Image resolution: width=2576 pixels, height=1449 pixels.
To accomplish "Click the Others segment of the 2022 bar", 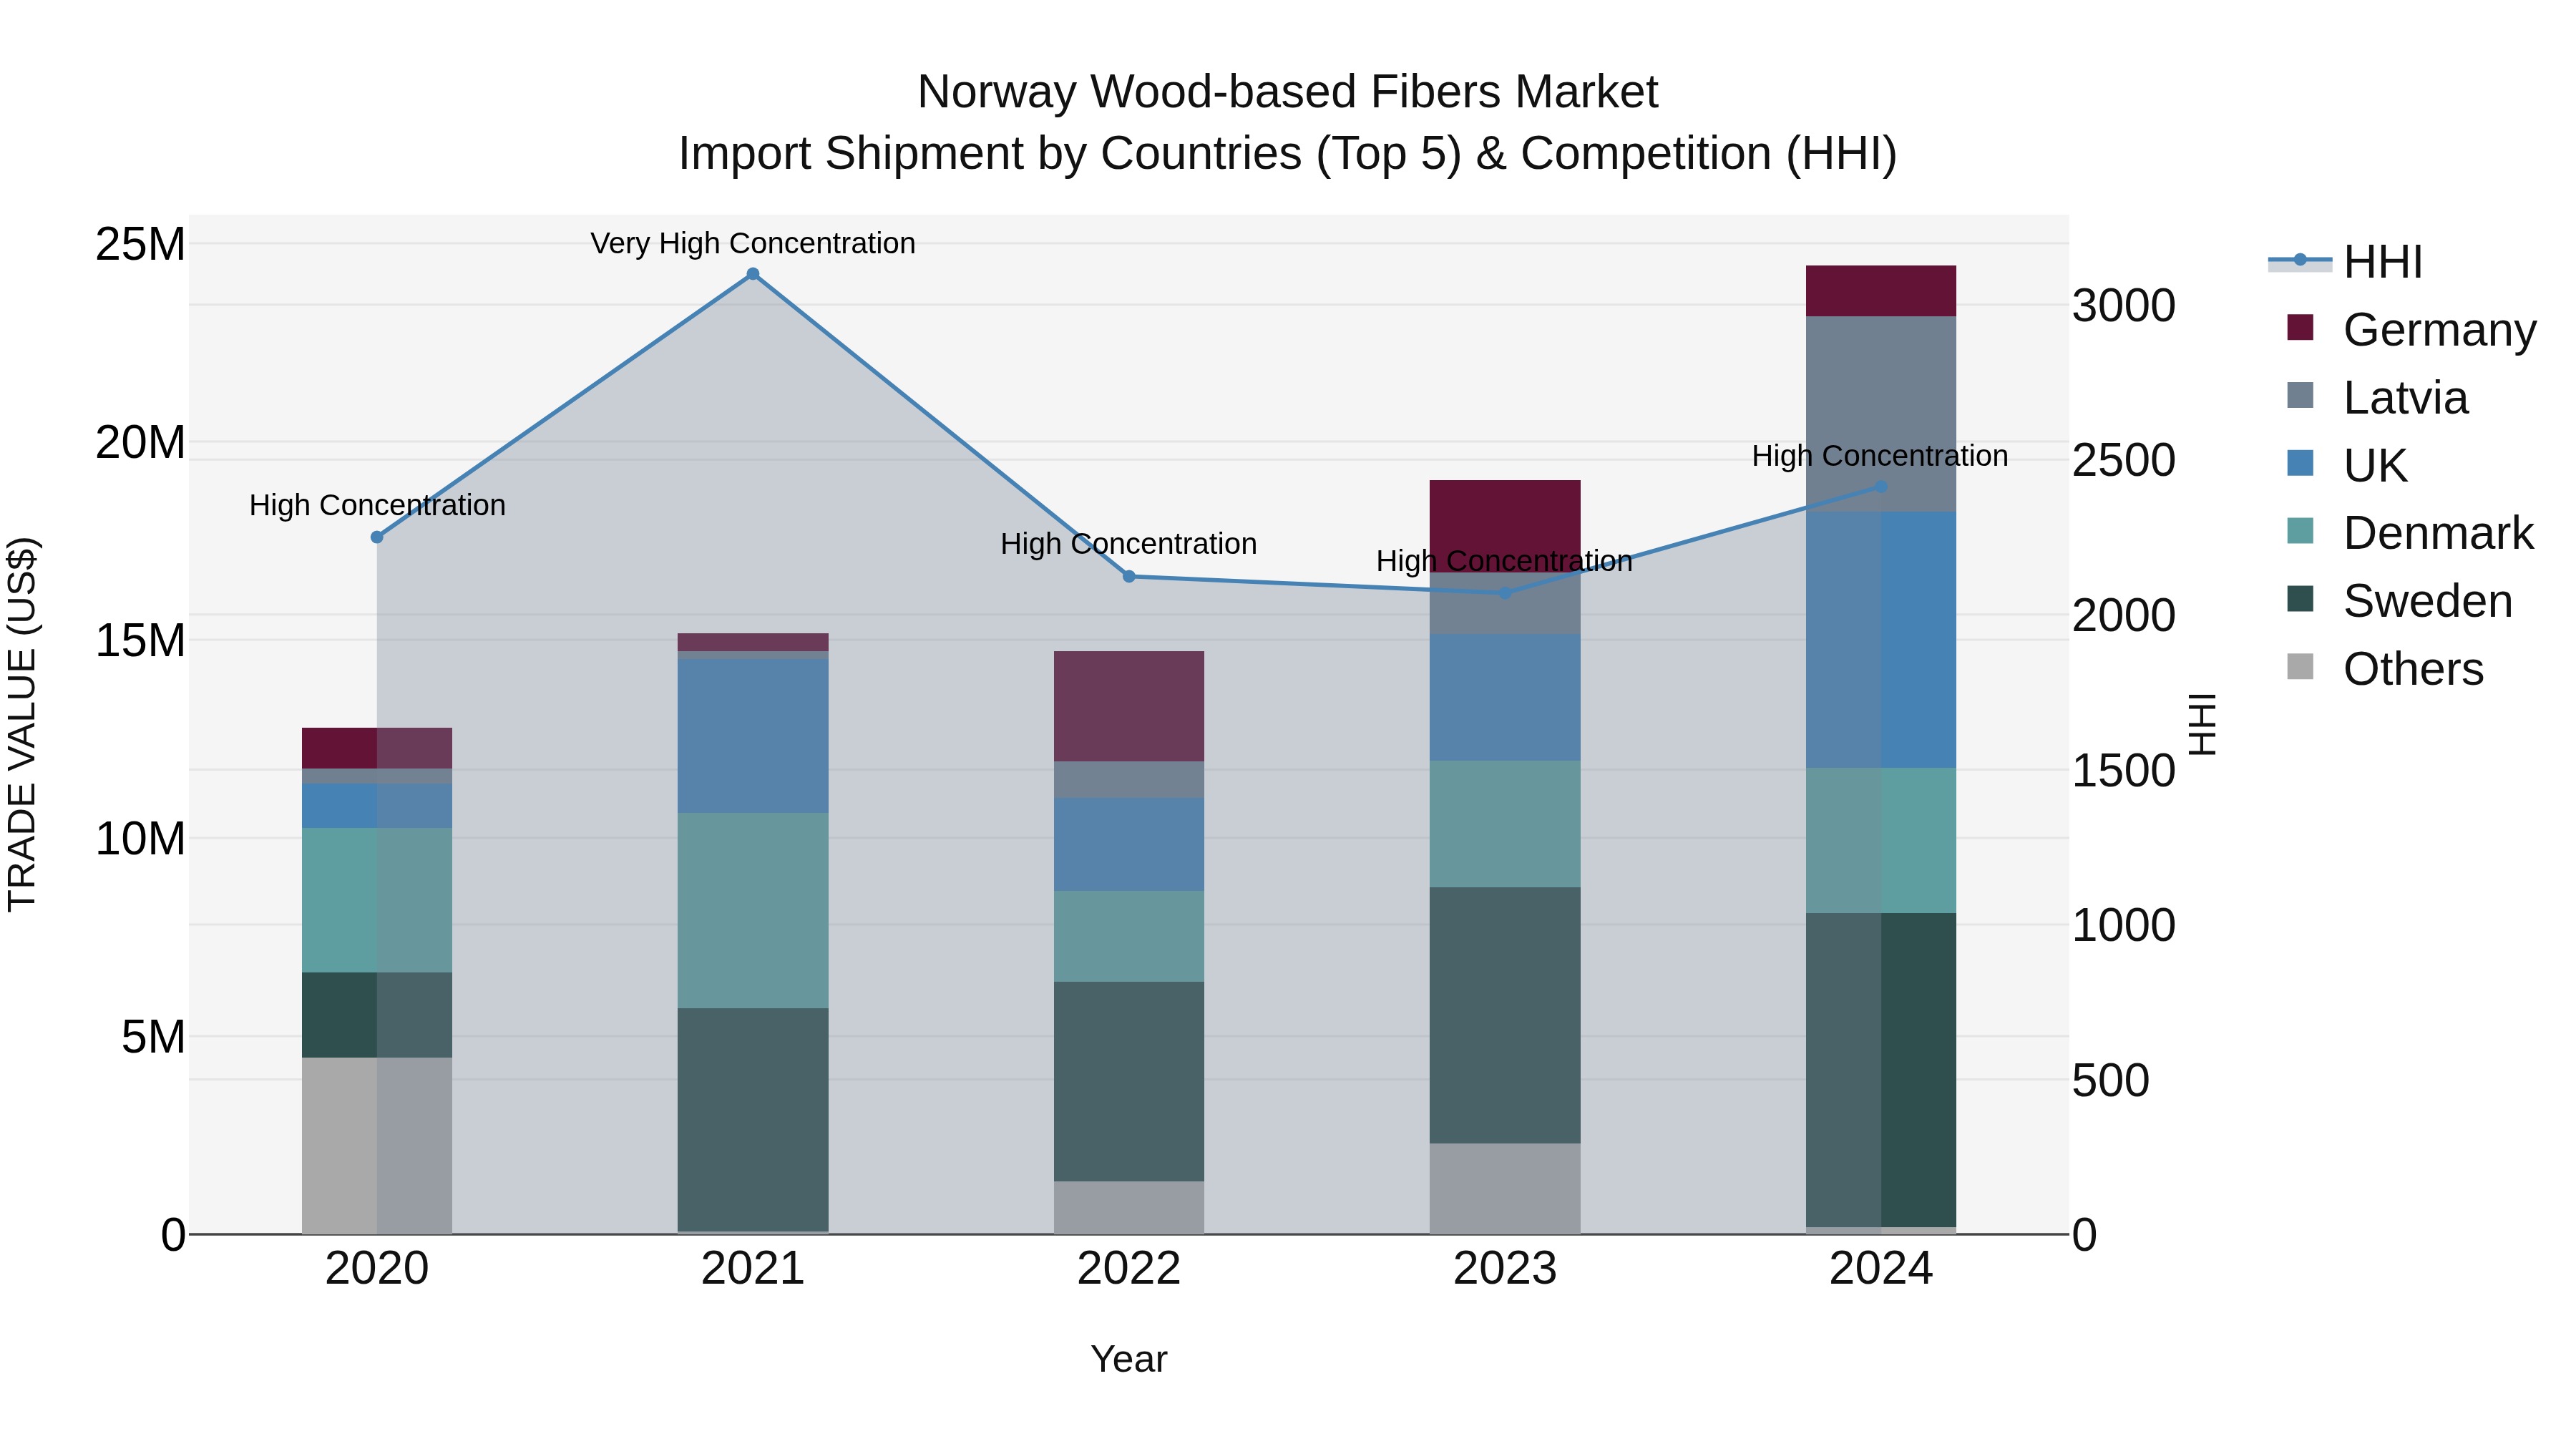I will (1129, 1208).
